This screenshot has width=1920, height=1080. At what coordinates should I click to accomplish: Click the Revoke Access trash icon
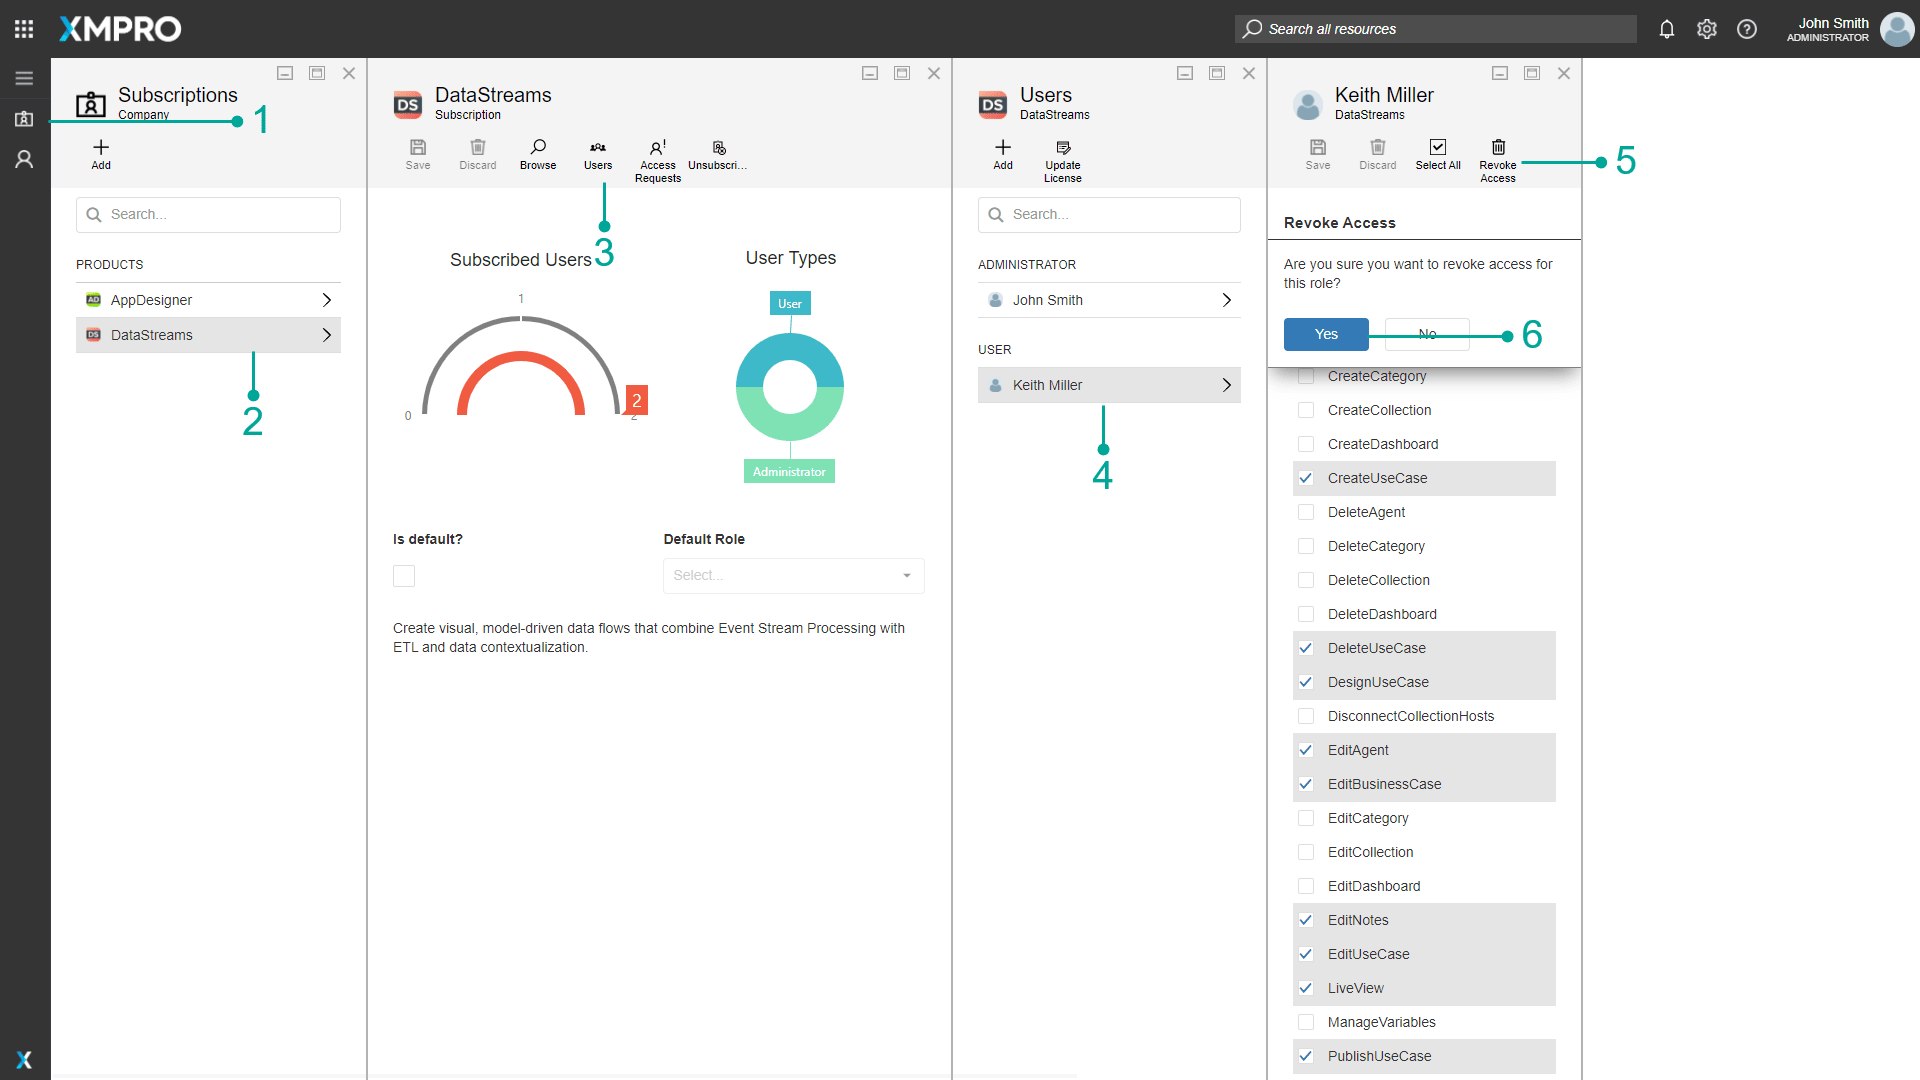pos(1497,148)
